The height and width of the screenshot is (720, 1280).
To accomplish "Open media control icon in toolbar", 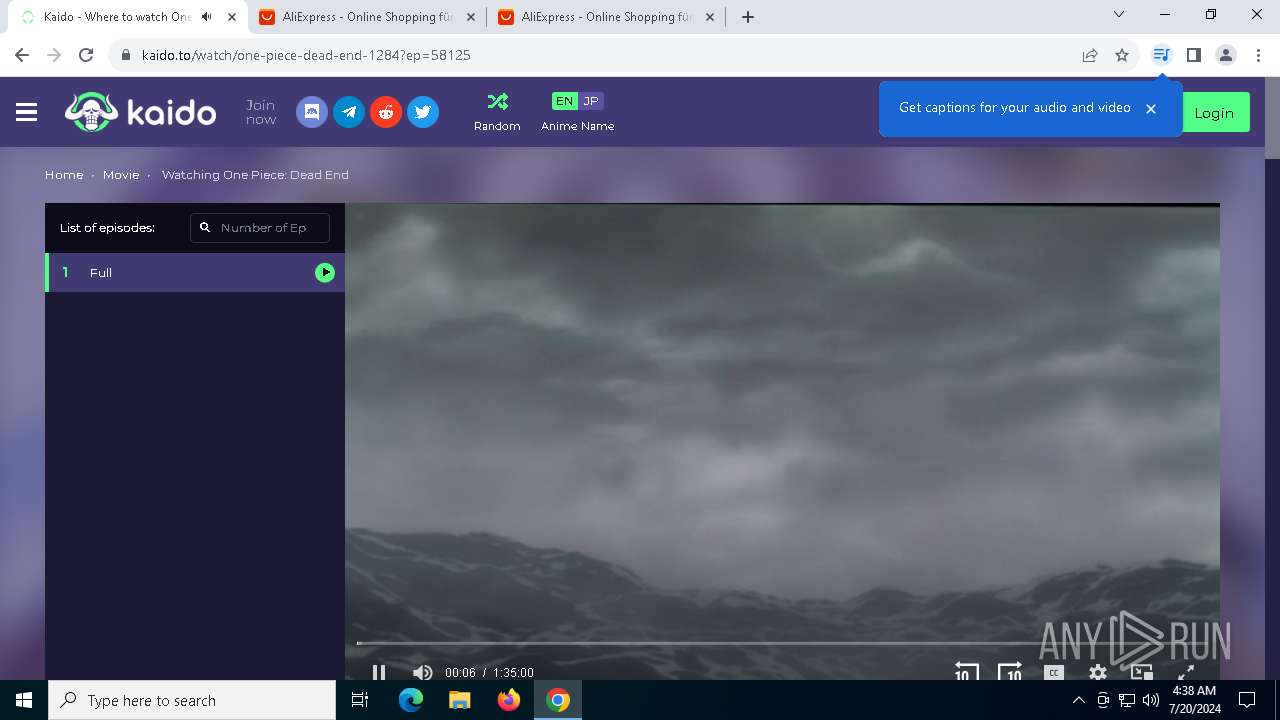I will click(x=1161, y=55).
